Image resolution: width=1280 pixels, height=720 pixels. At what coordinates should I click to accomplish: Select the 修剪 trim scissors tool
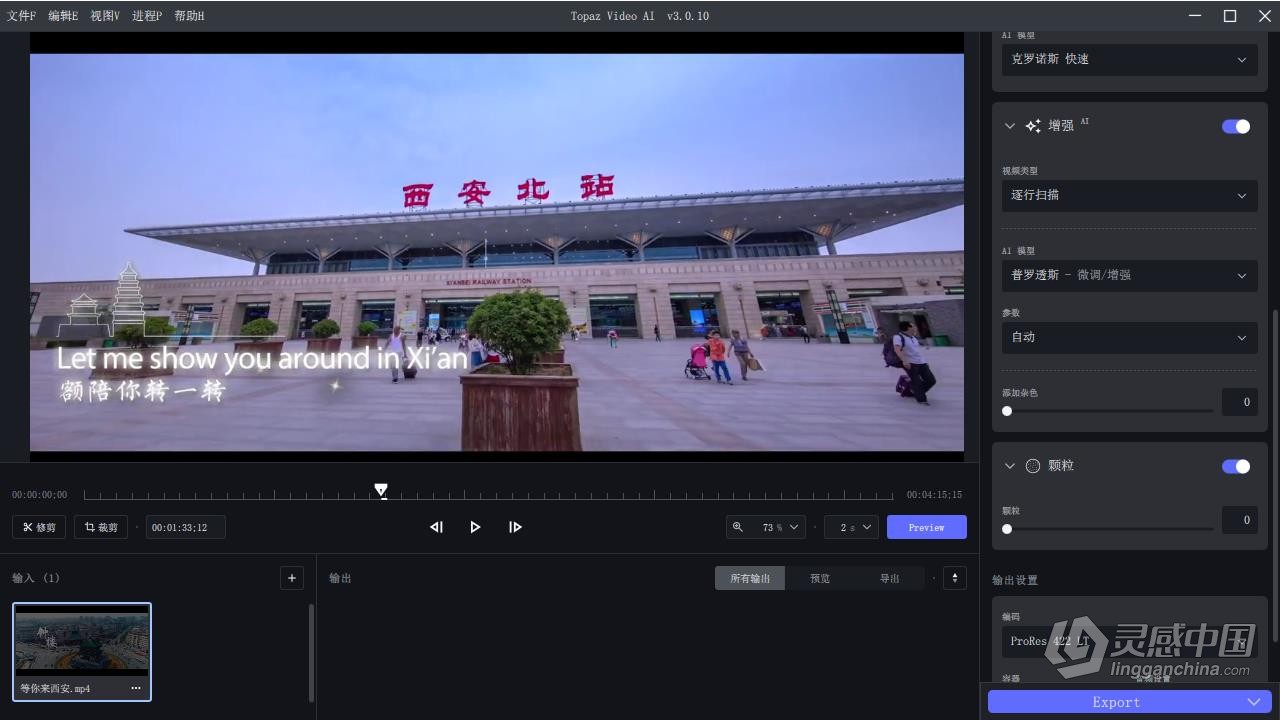pos(38,527)
